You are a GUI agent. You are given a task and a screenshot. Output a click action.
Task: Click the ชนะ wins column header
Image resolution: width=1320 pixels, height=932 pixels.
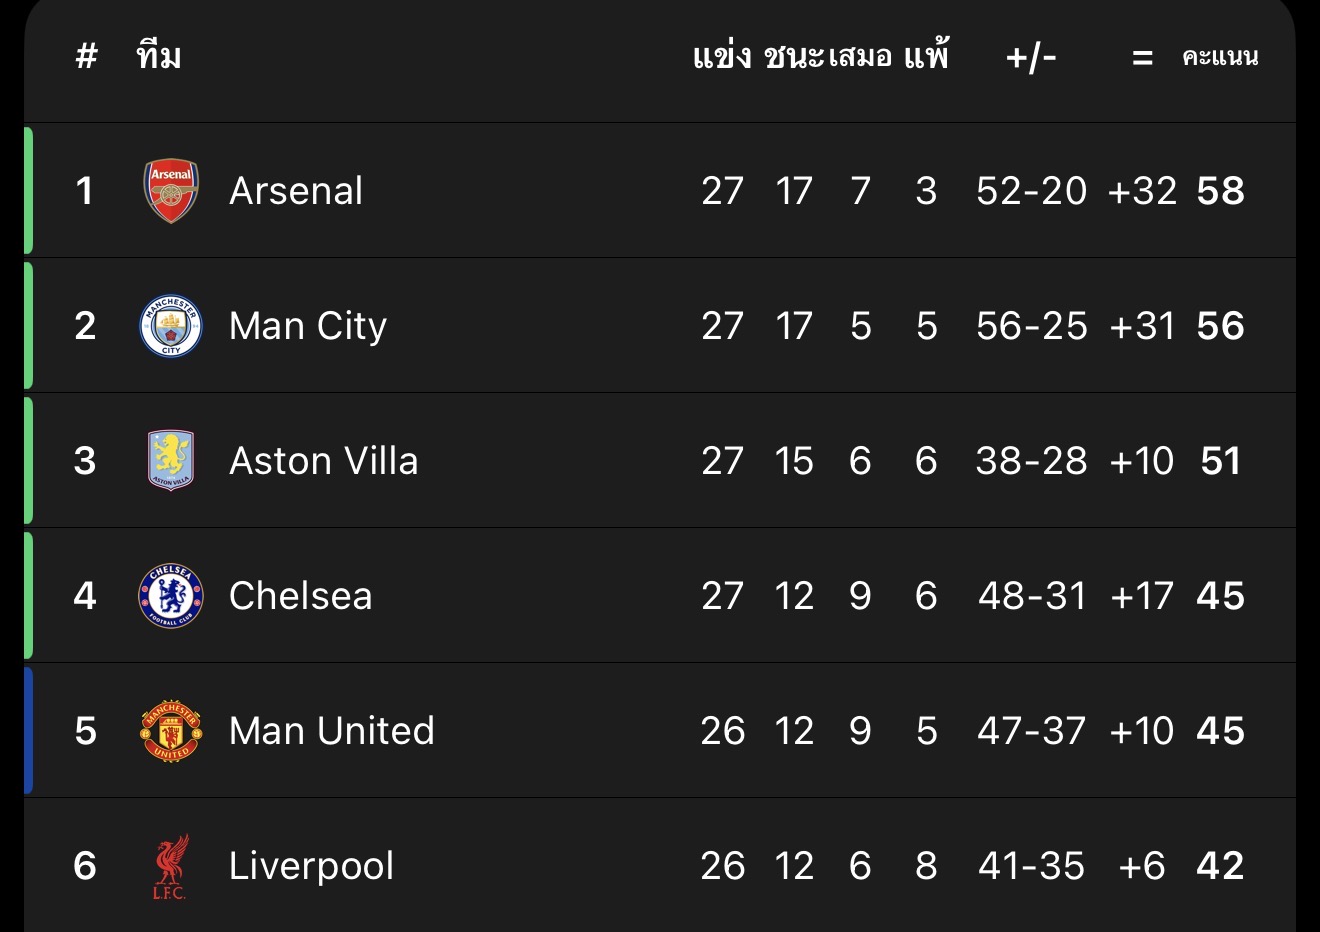[794, 57]
